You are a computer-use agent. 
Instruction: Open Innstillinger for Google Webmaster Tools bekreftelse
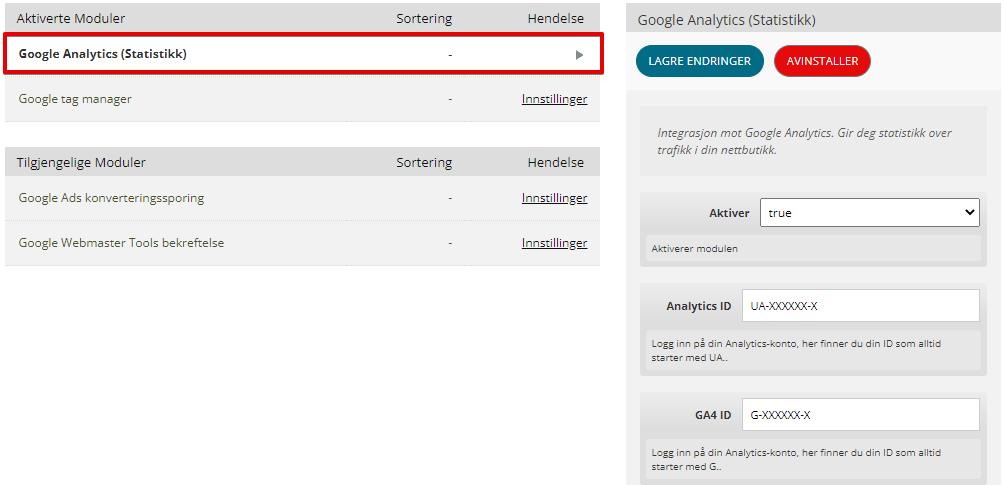coord(554,243)
